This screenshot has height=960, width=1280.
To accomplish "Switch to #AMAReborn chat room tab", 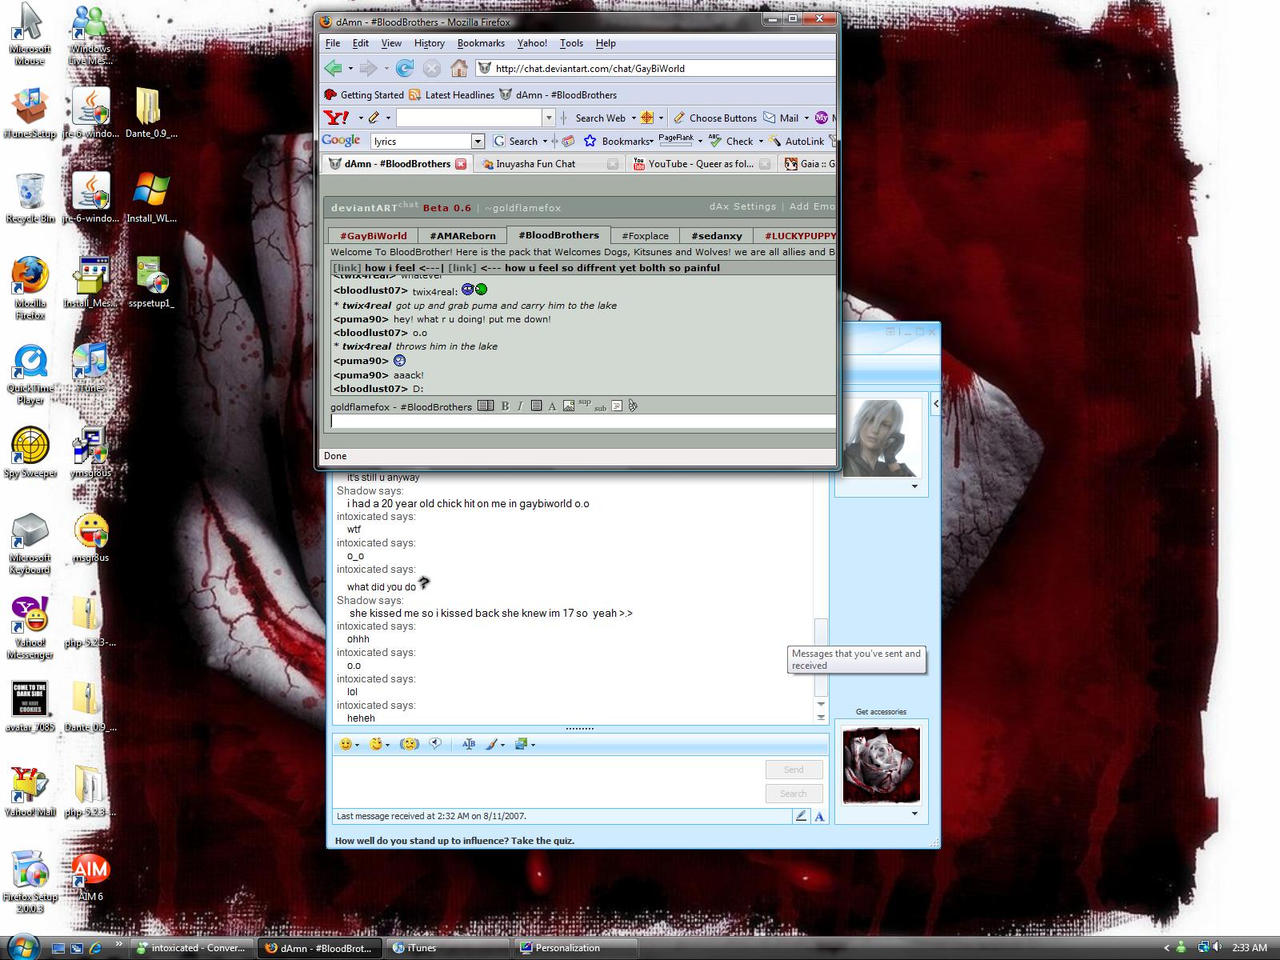I will (x=462, y=236).
